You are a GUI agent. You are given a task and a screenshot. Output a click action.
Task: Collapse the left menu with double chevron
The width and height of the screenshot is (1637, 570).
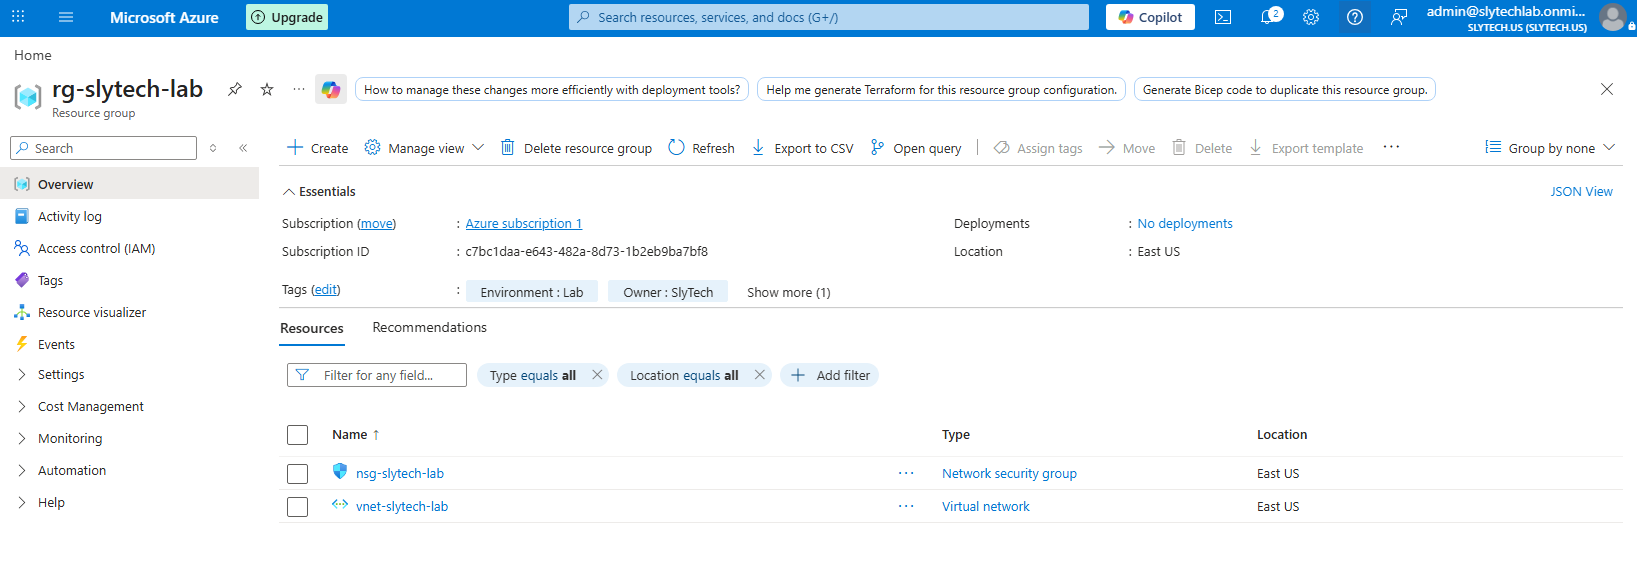click(x=243, y=148)
